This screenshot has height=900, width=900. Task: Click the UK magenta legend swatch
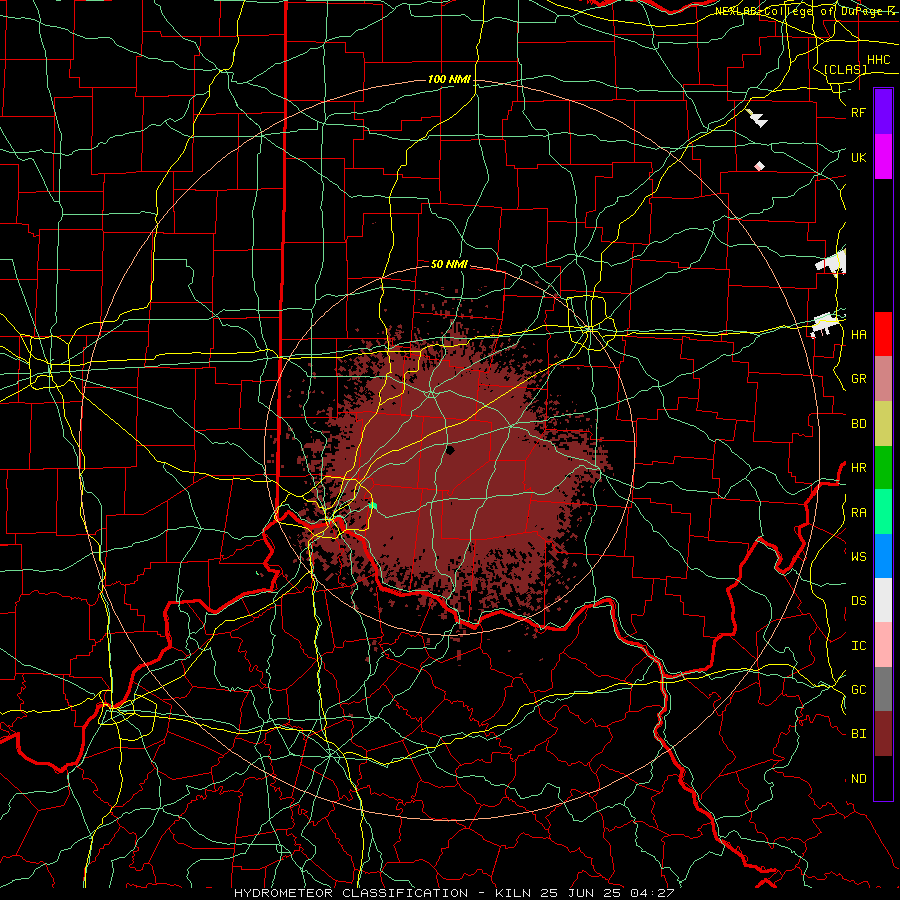click(883, 157)
